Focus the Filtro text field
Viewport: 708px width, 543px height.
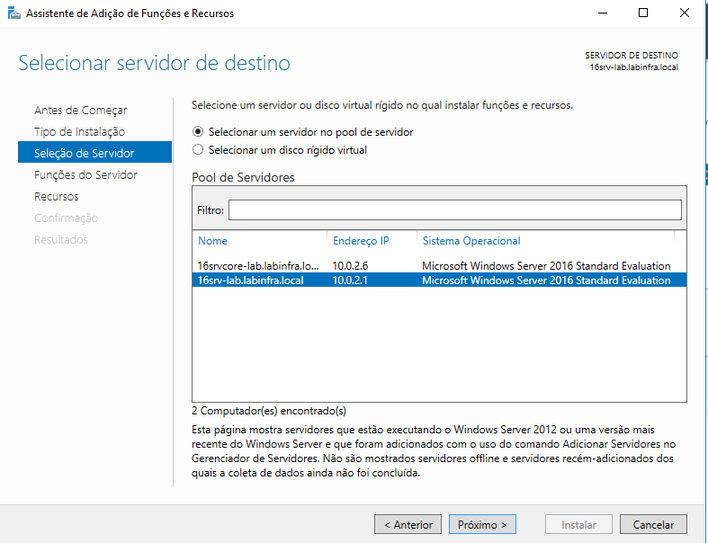(x=455, y=210)
